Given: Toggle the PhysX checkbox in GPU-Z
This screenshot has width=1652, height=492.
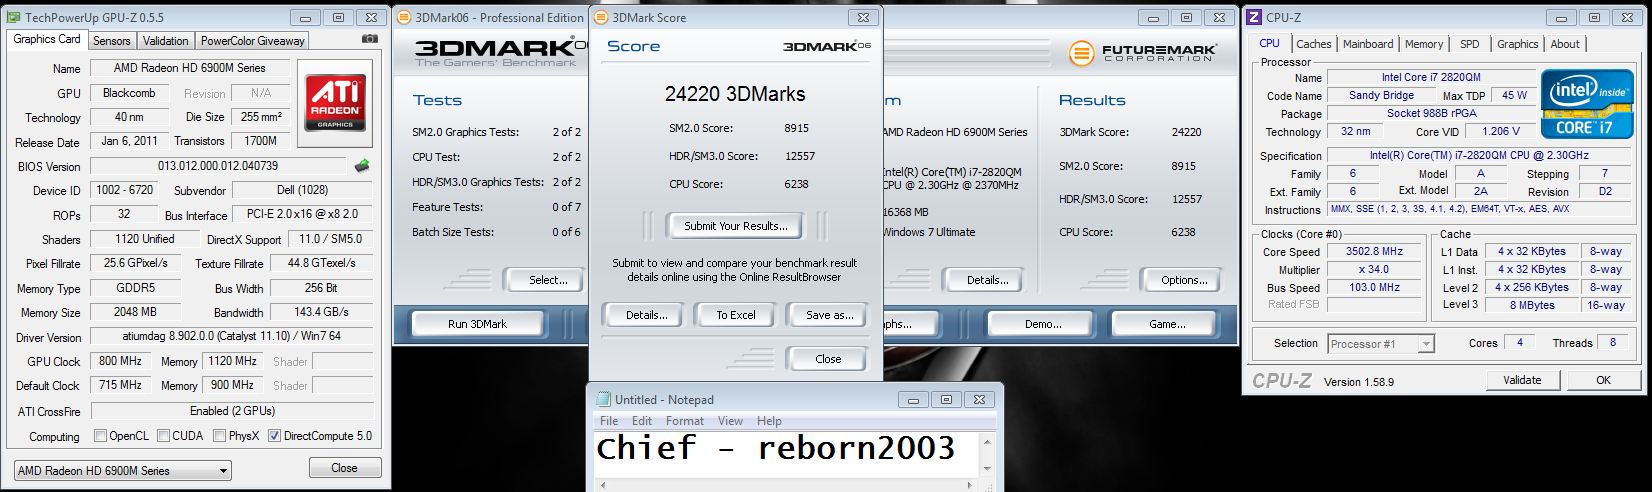Looking at the screenshot, I should [219, 436].
